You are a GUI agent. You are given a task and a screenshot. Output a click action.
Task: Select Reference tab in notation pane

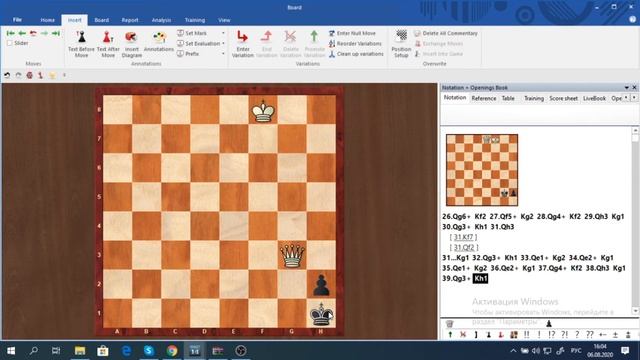pyautogui.click(x=484, y=98)
